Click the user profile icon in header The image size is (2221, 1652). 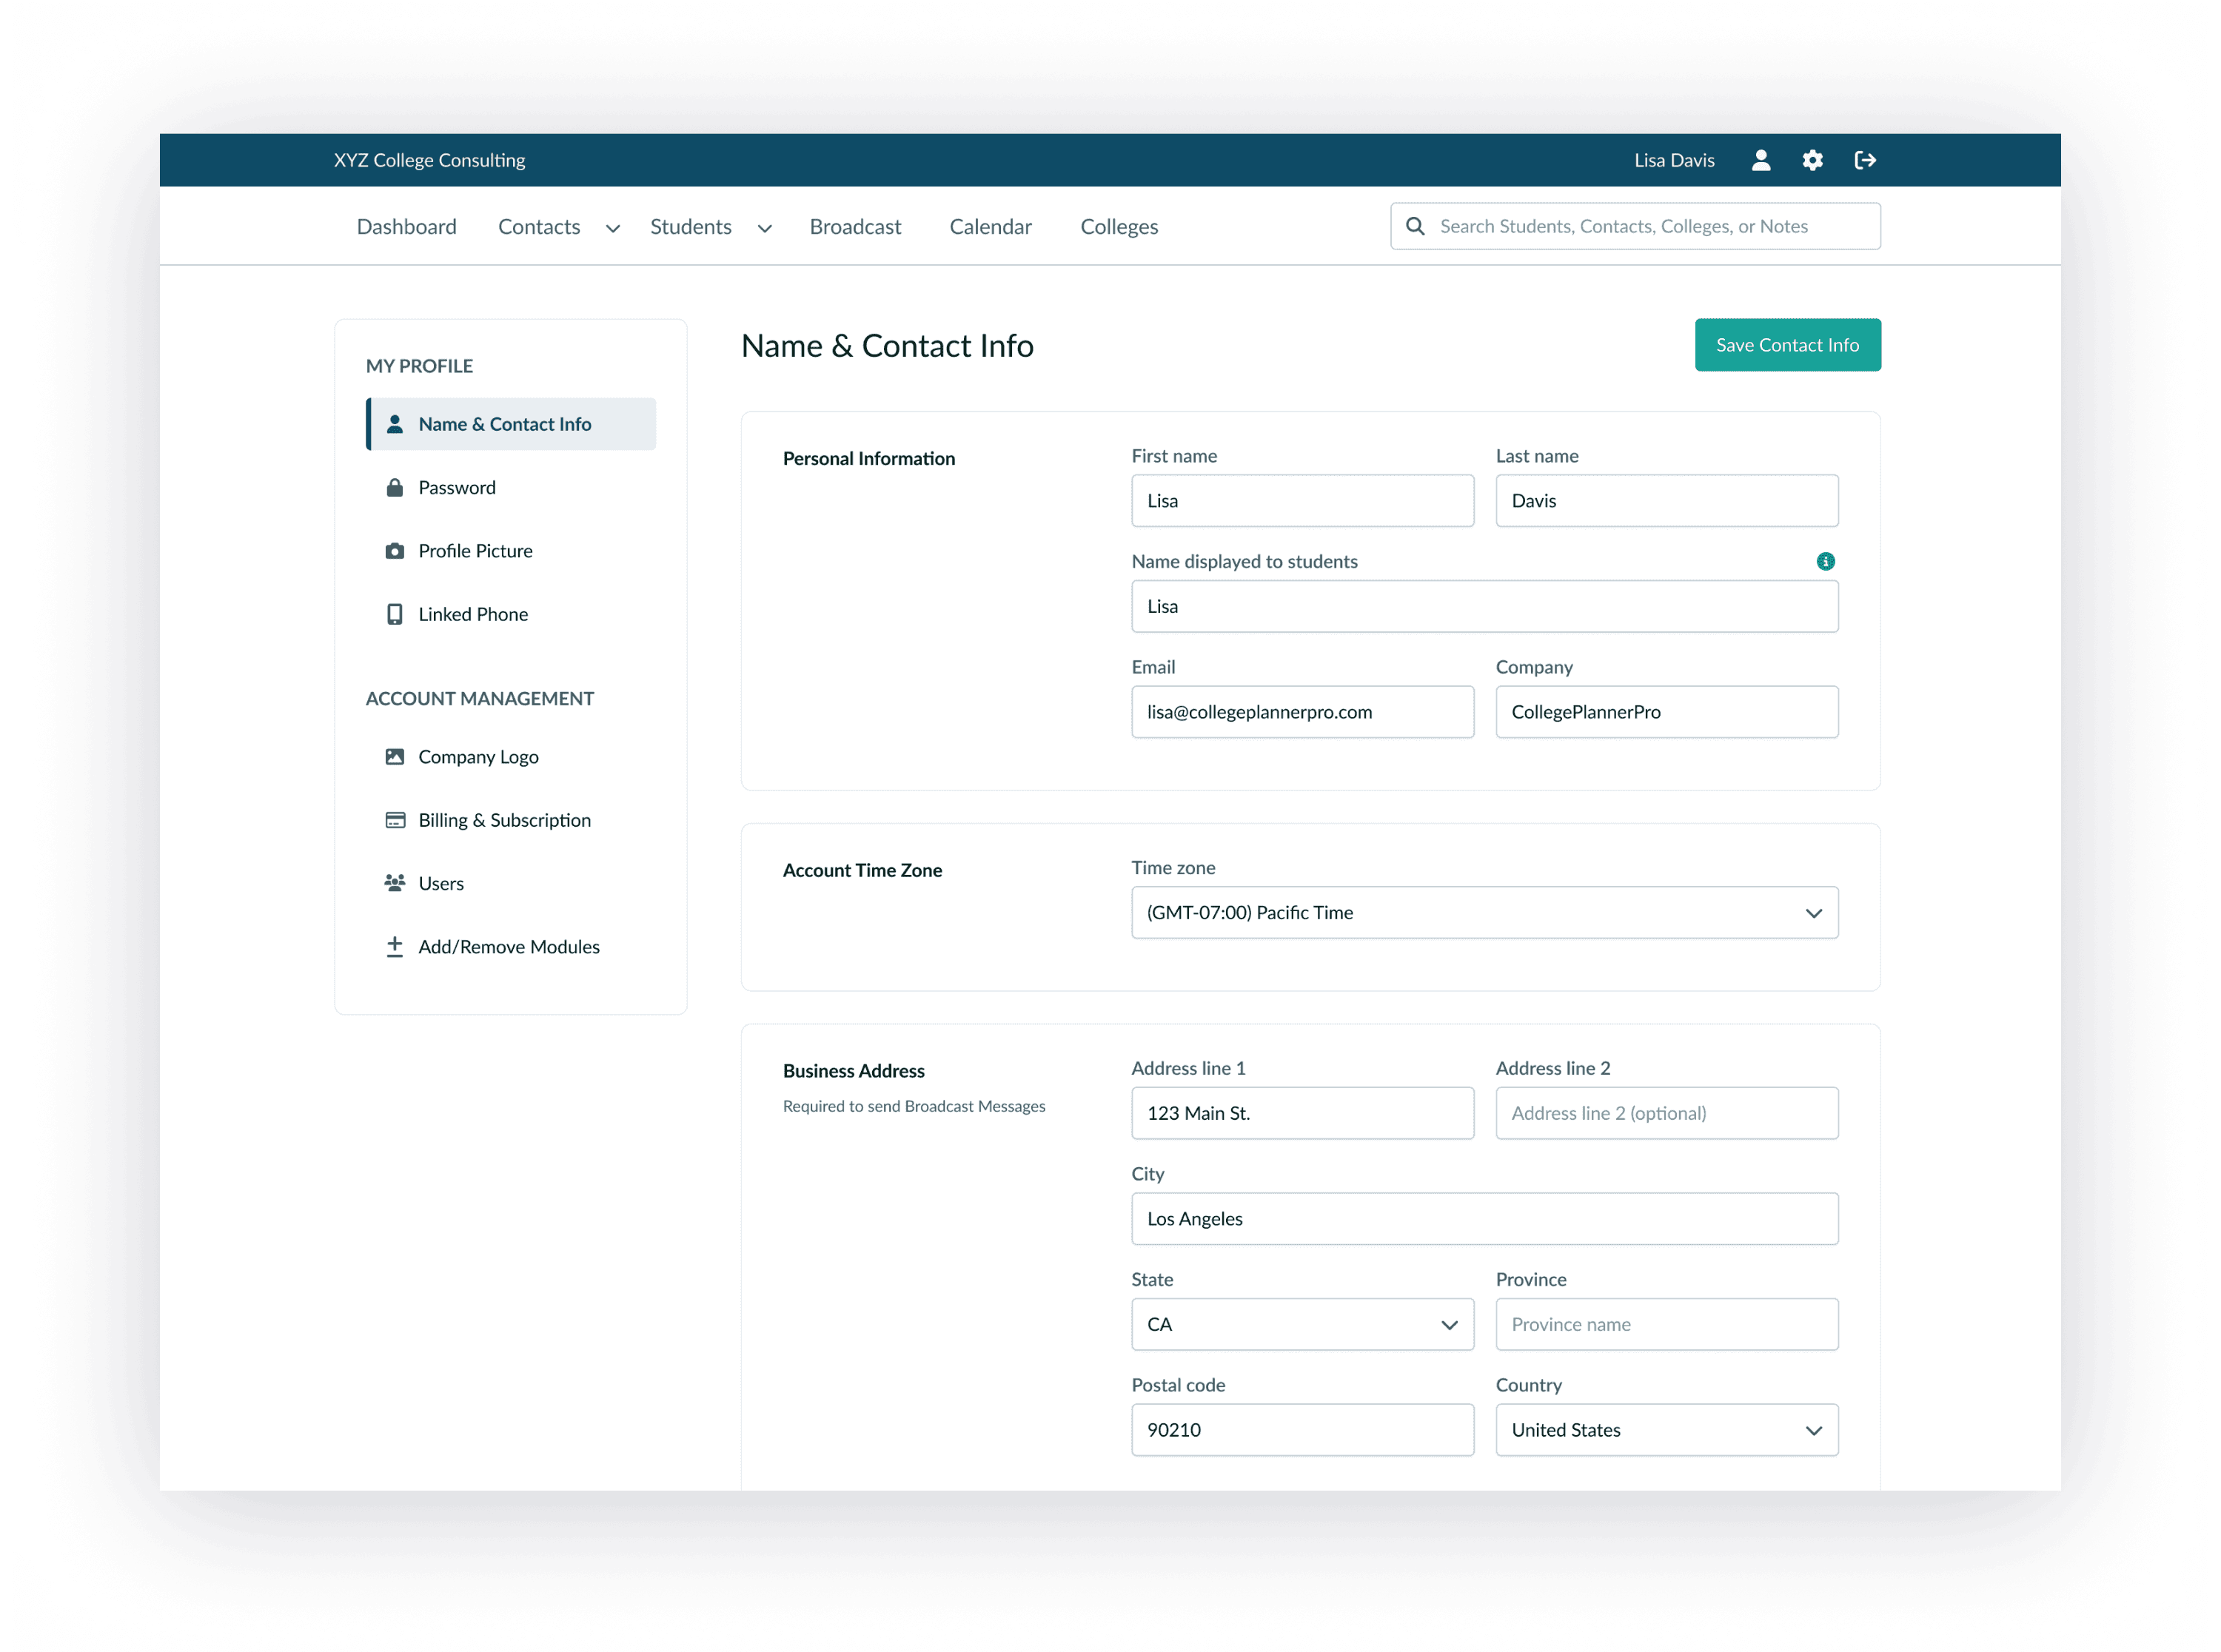coord(1761,160)
